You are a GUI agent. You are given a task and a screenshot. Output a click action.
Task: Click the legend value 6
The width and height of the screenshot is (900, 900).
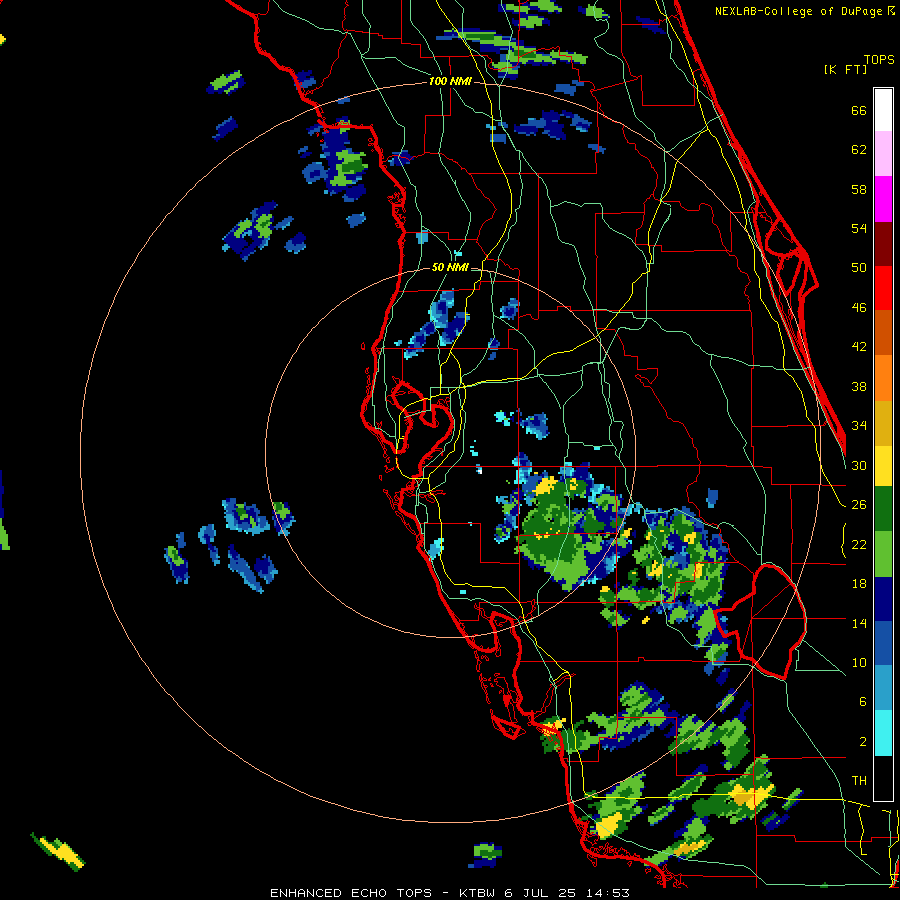tap(863, 702)
